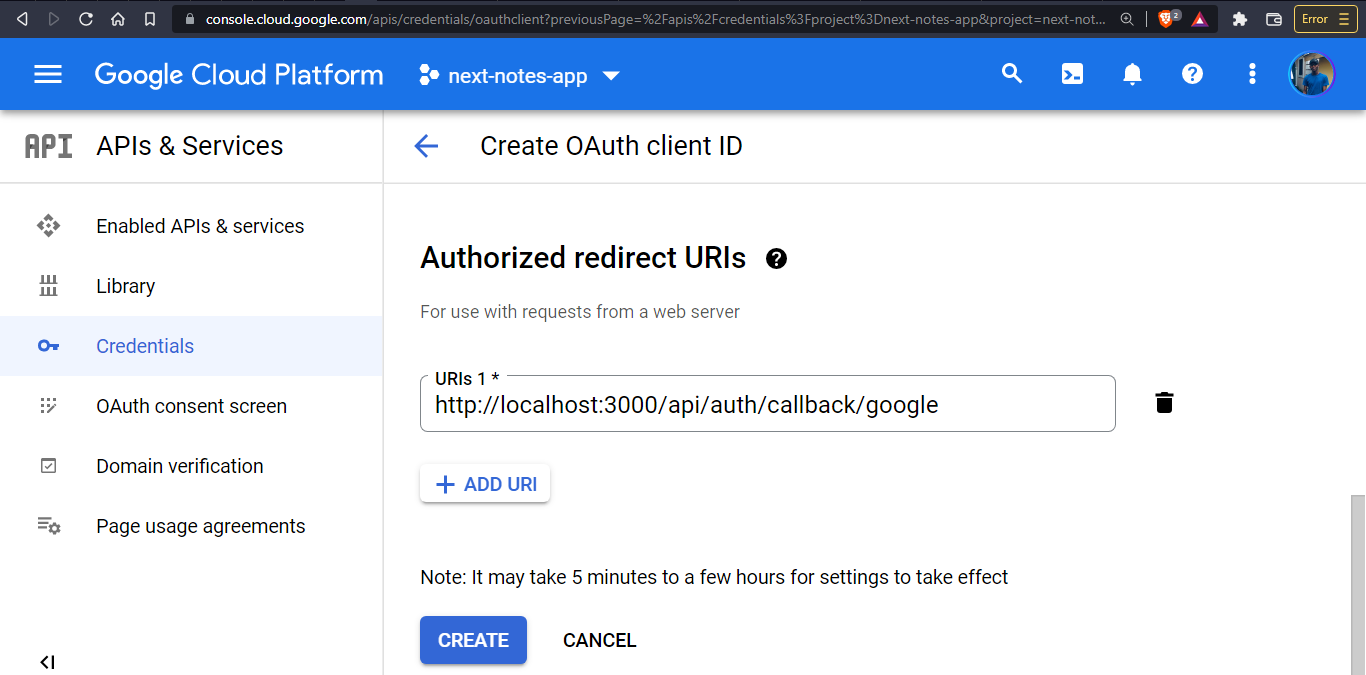The image size is (1366, 675).
Task: Click ADD URI button
Action: tap(485, 484)
